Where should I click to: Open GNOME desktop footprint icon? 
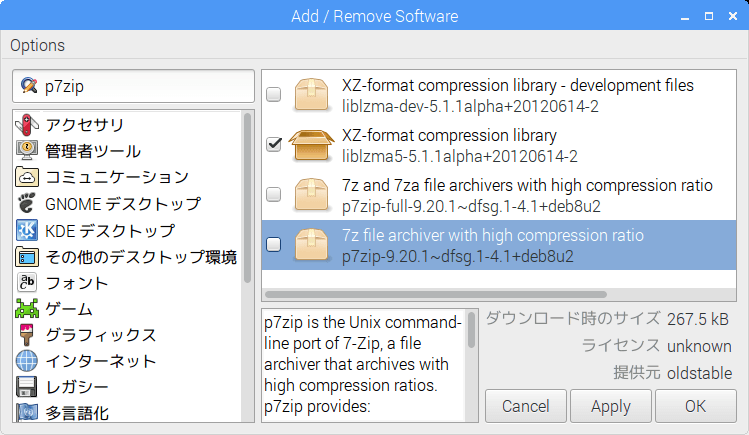point(27,203)
